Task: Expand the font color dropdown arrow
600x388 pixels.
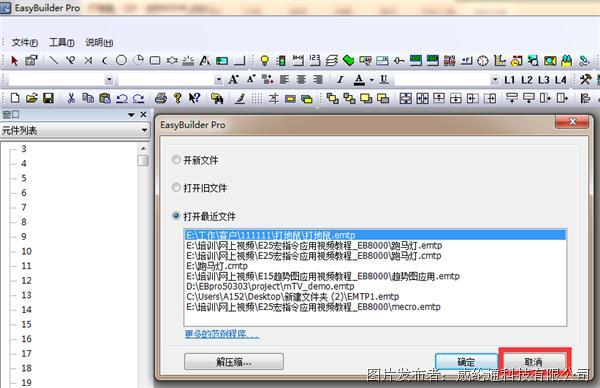Action: tap(372, 80)
